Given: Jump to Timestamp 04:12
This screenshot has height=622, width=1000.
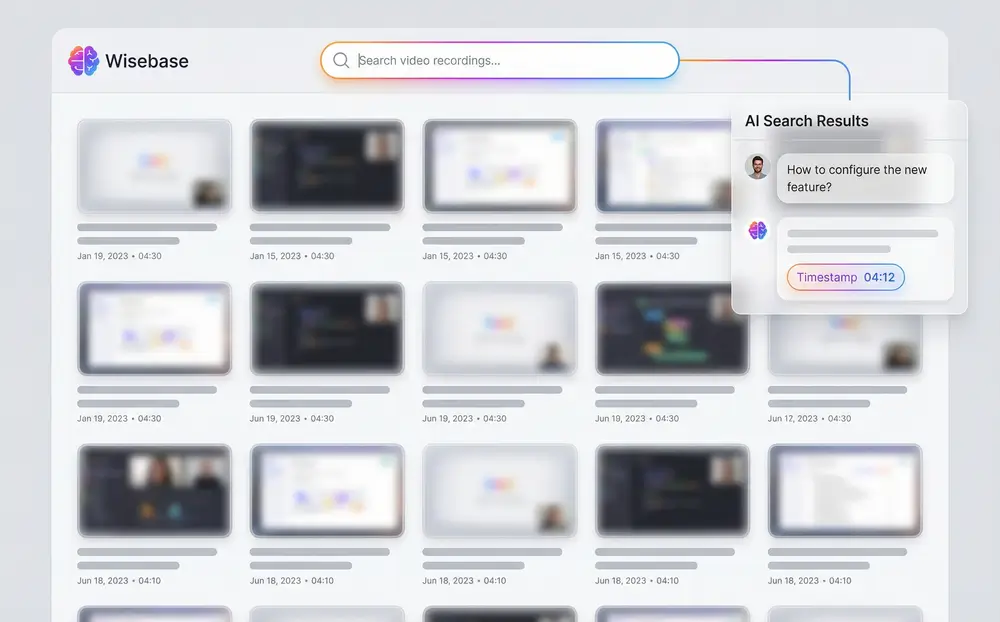Looking at the screenshot, I should tap(846, 278).
